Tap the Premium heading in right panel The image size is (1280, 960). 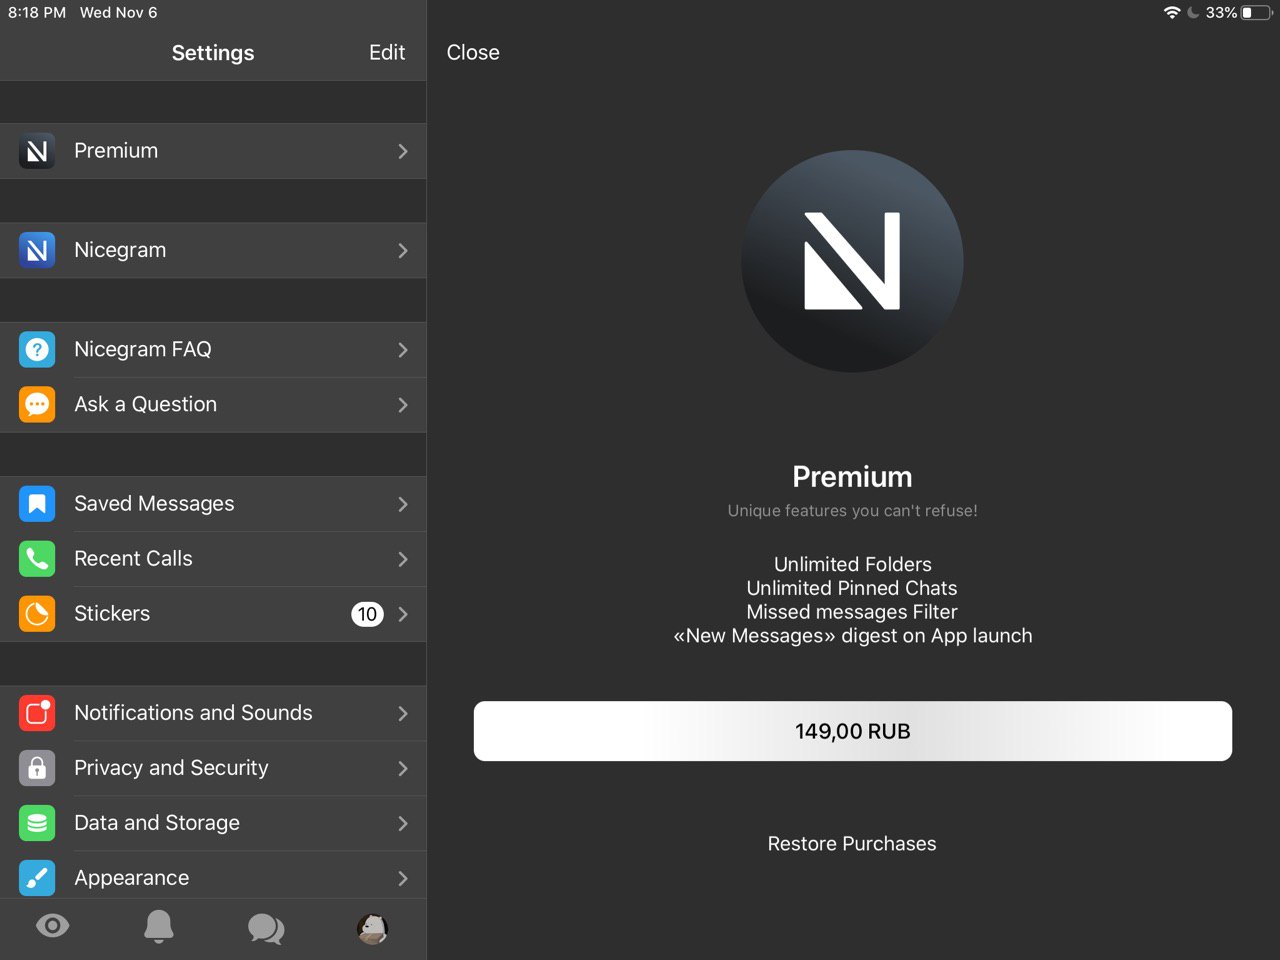coord(852,476)
